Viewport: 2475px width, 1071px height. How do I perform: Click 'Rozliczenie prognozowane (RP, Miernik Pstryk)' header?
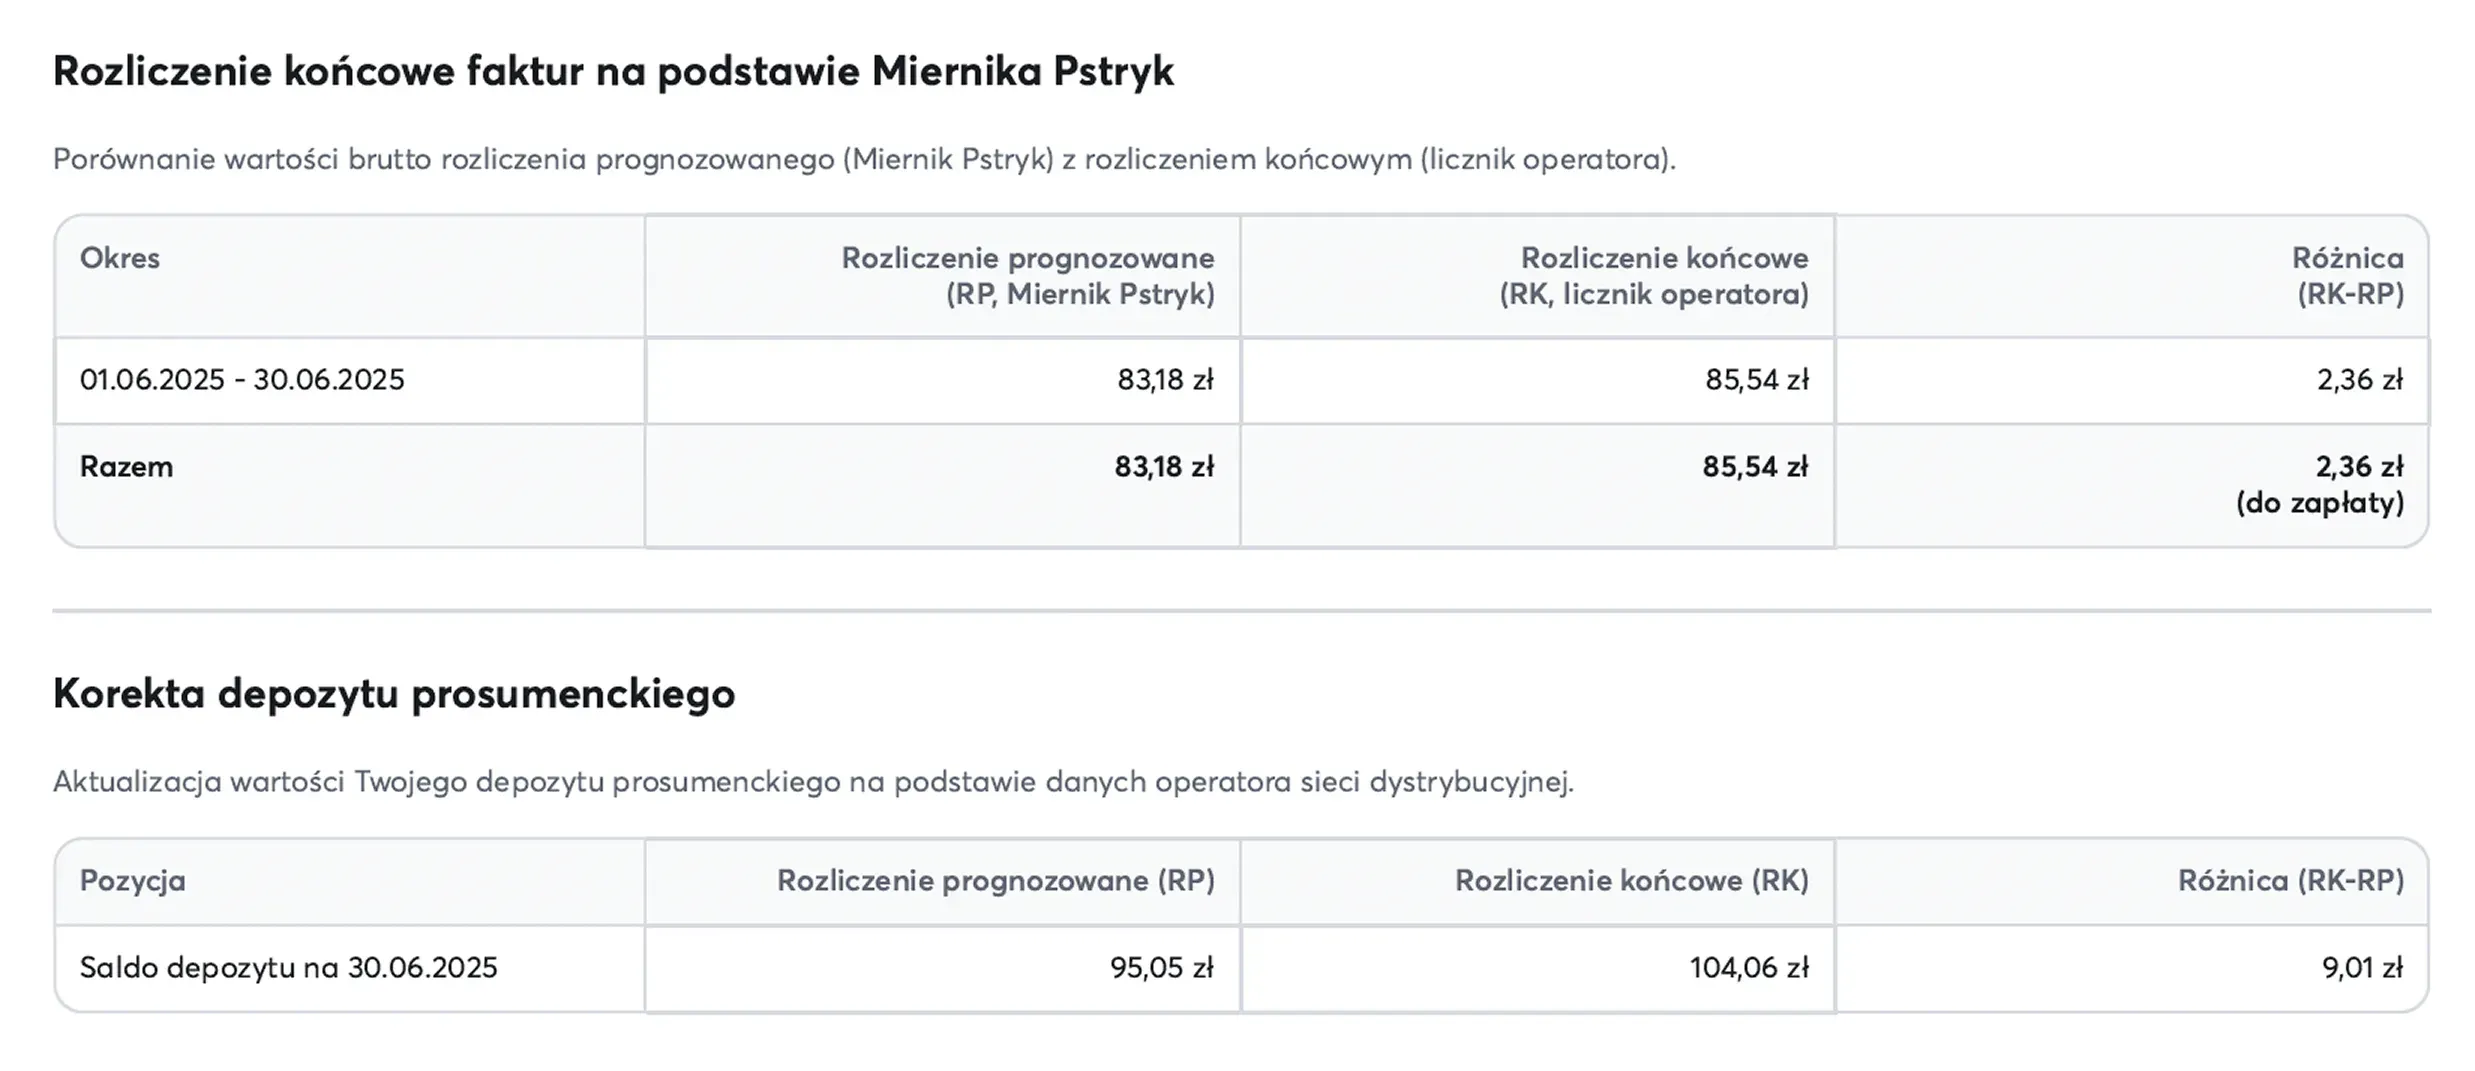pos(1028,276)
